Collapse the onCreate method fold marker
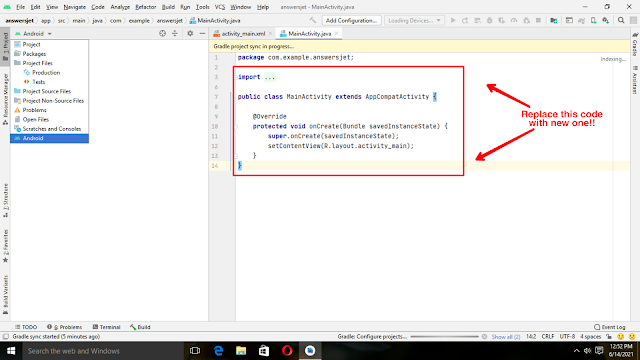 236,126
